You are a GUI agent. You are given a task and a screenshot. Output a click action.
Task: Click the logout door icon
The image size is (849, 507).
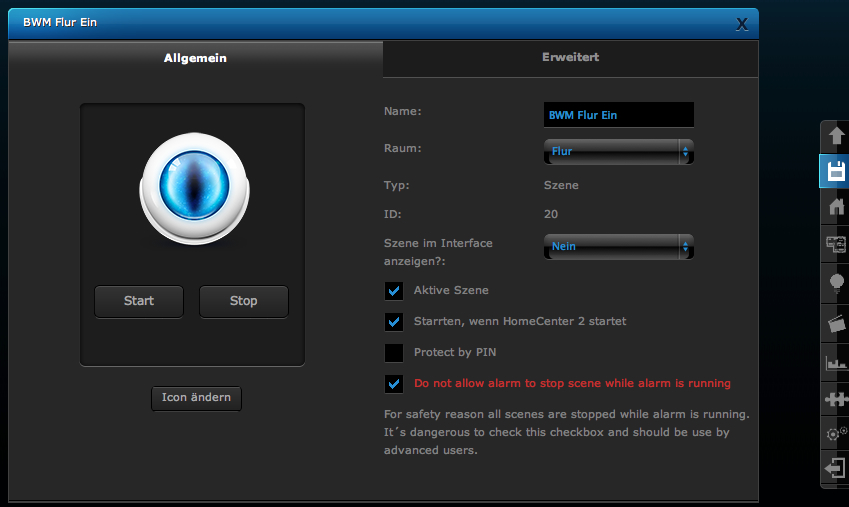[x=834, y=468]
